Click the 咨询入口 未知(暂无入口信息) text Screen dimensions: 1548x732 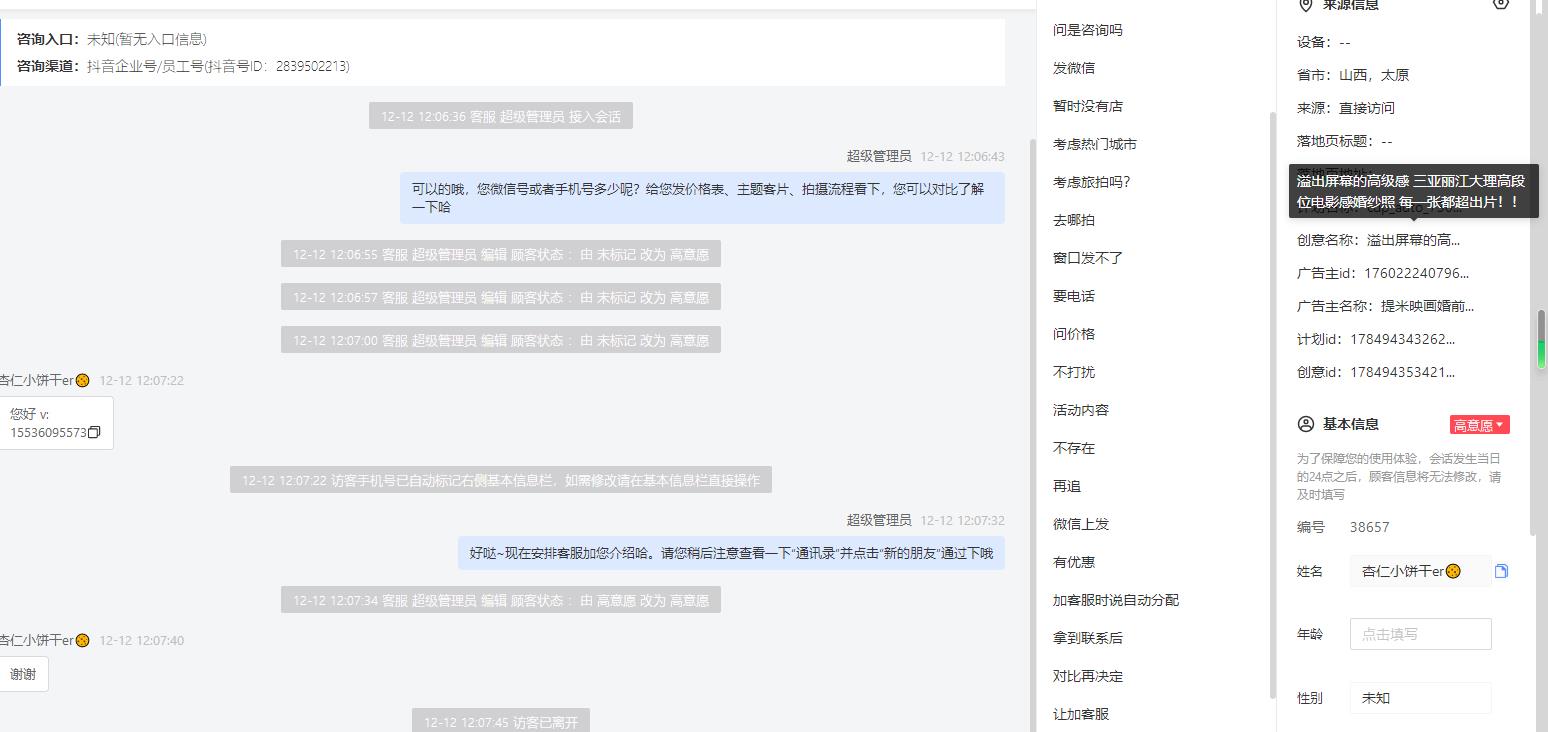(x=146, y=39)
